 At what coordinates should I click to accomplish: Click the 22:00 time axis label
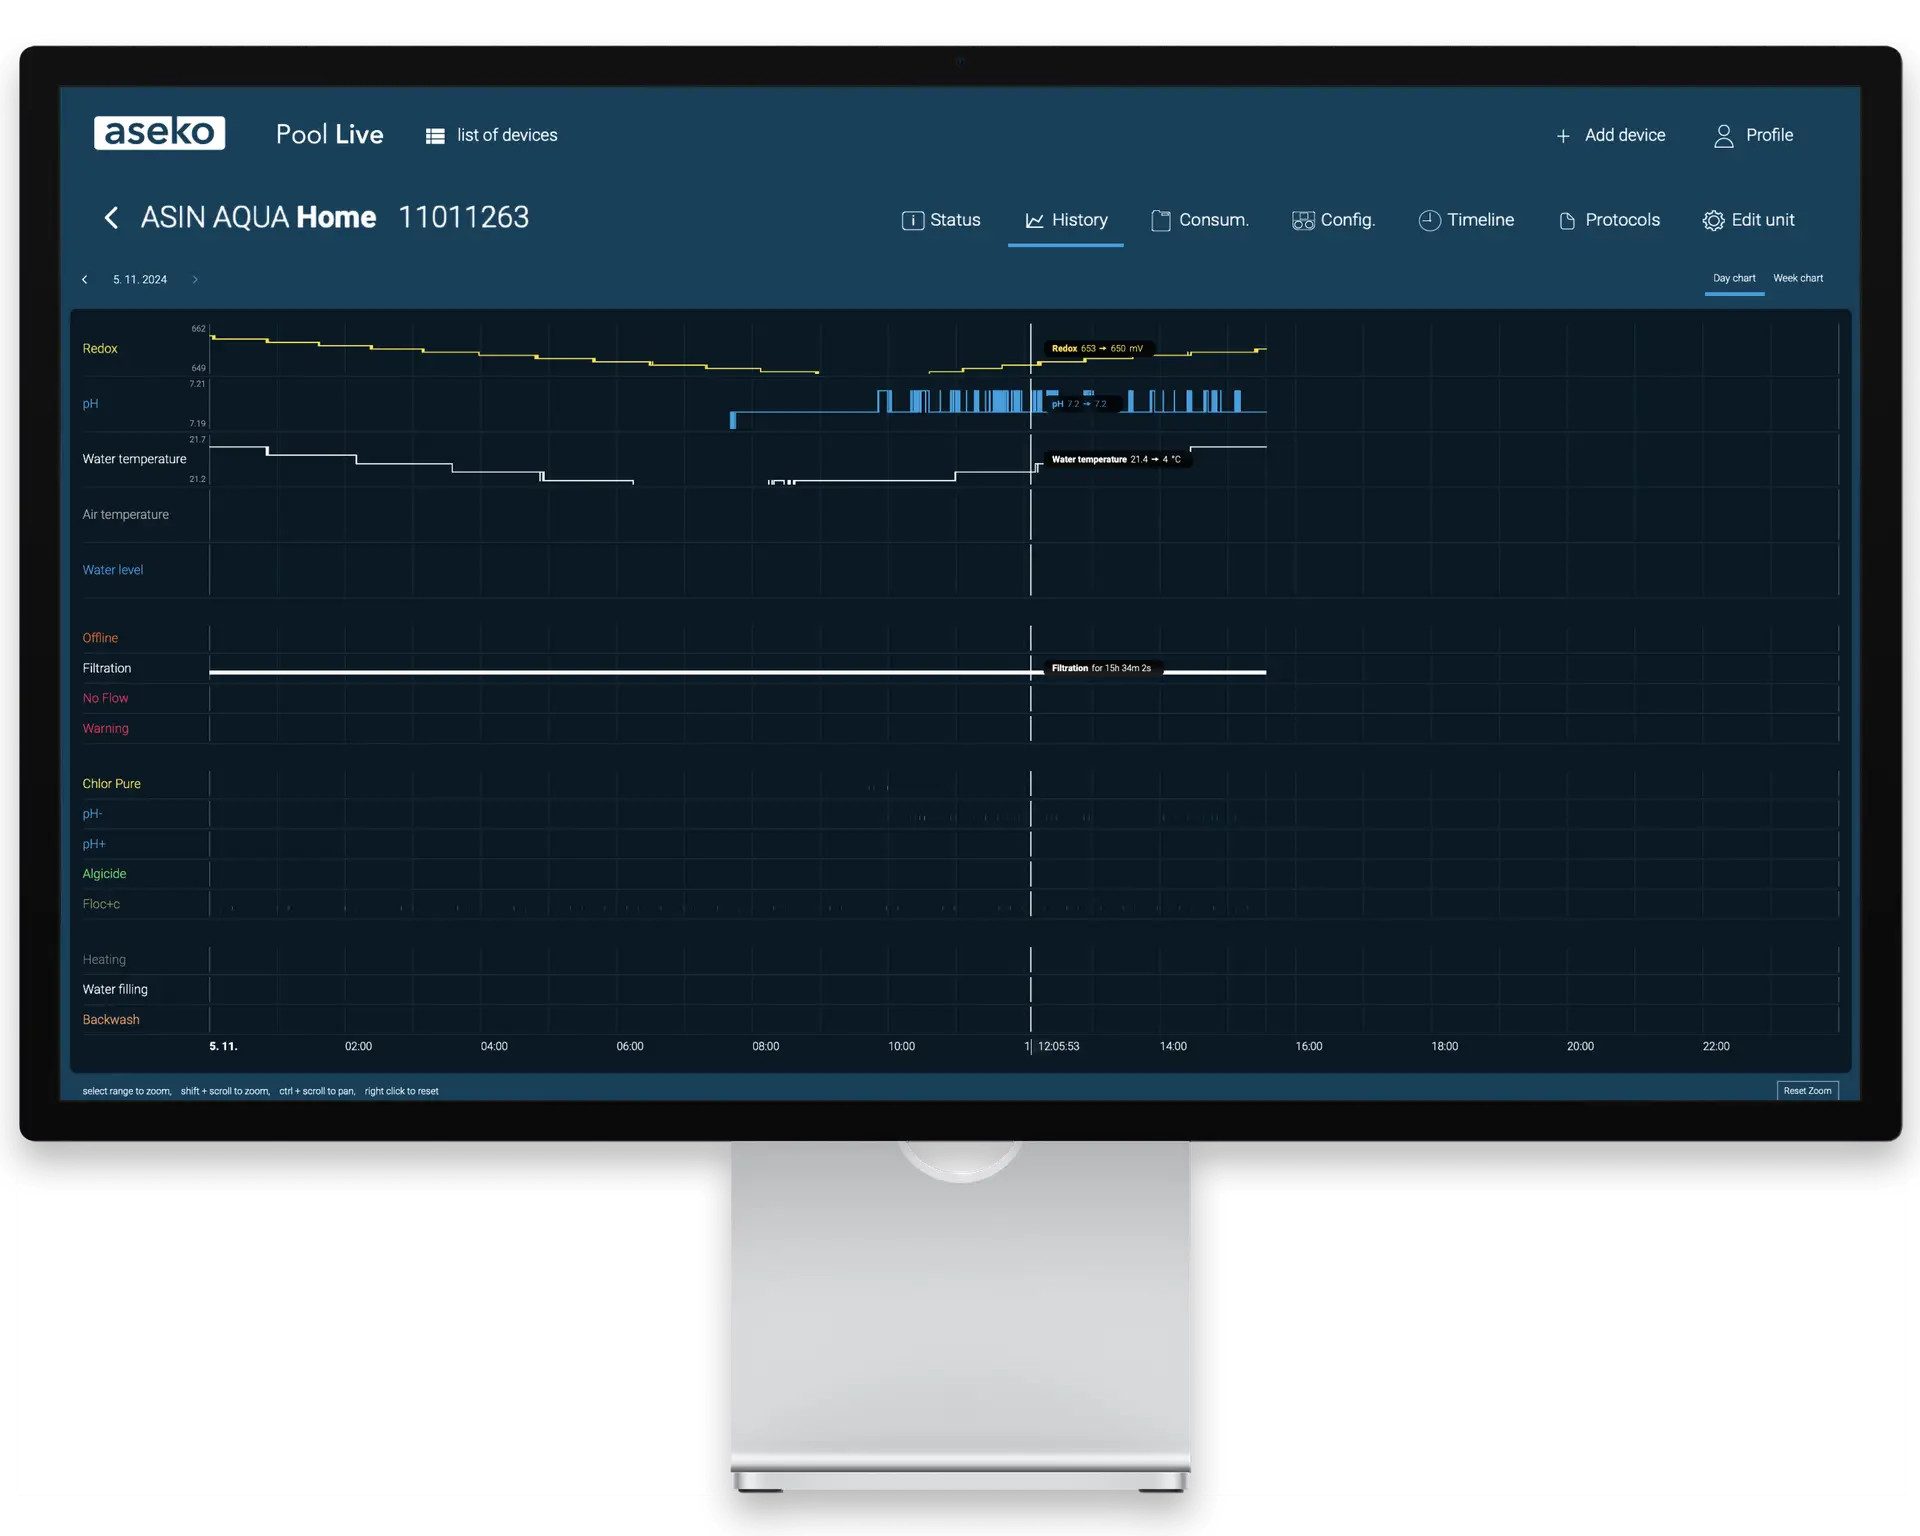pos(1716,1047)
